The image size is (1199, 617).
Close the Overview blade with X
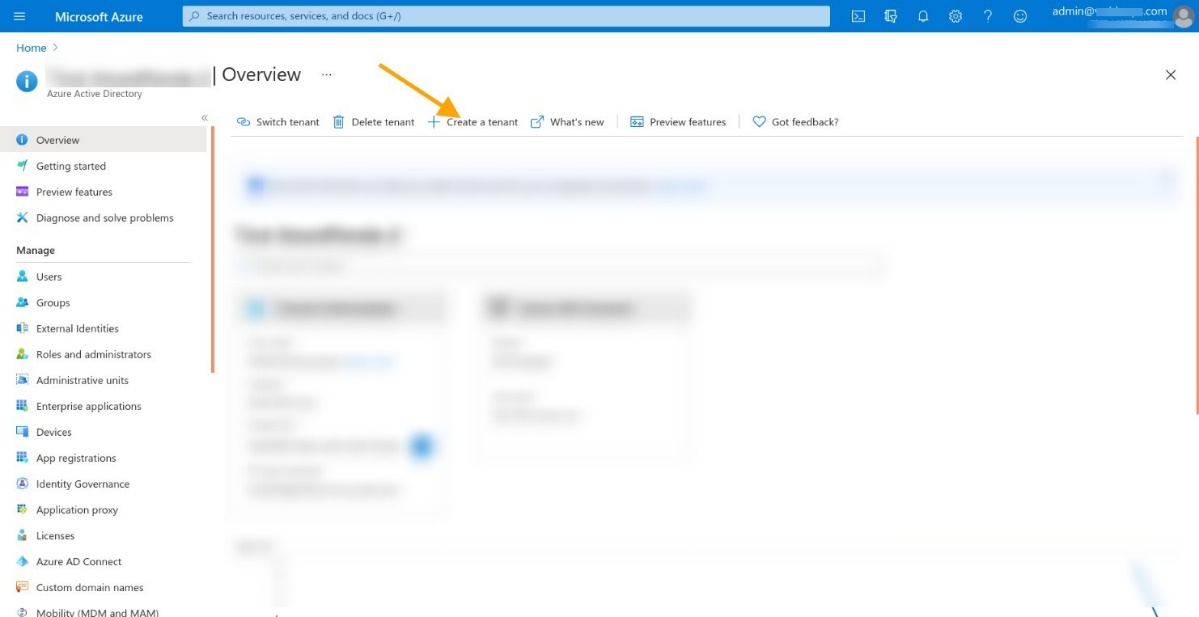pos(1170,75)
